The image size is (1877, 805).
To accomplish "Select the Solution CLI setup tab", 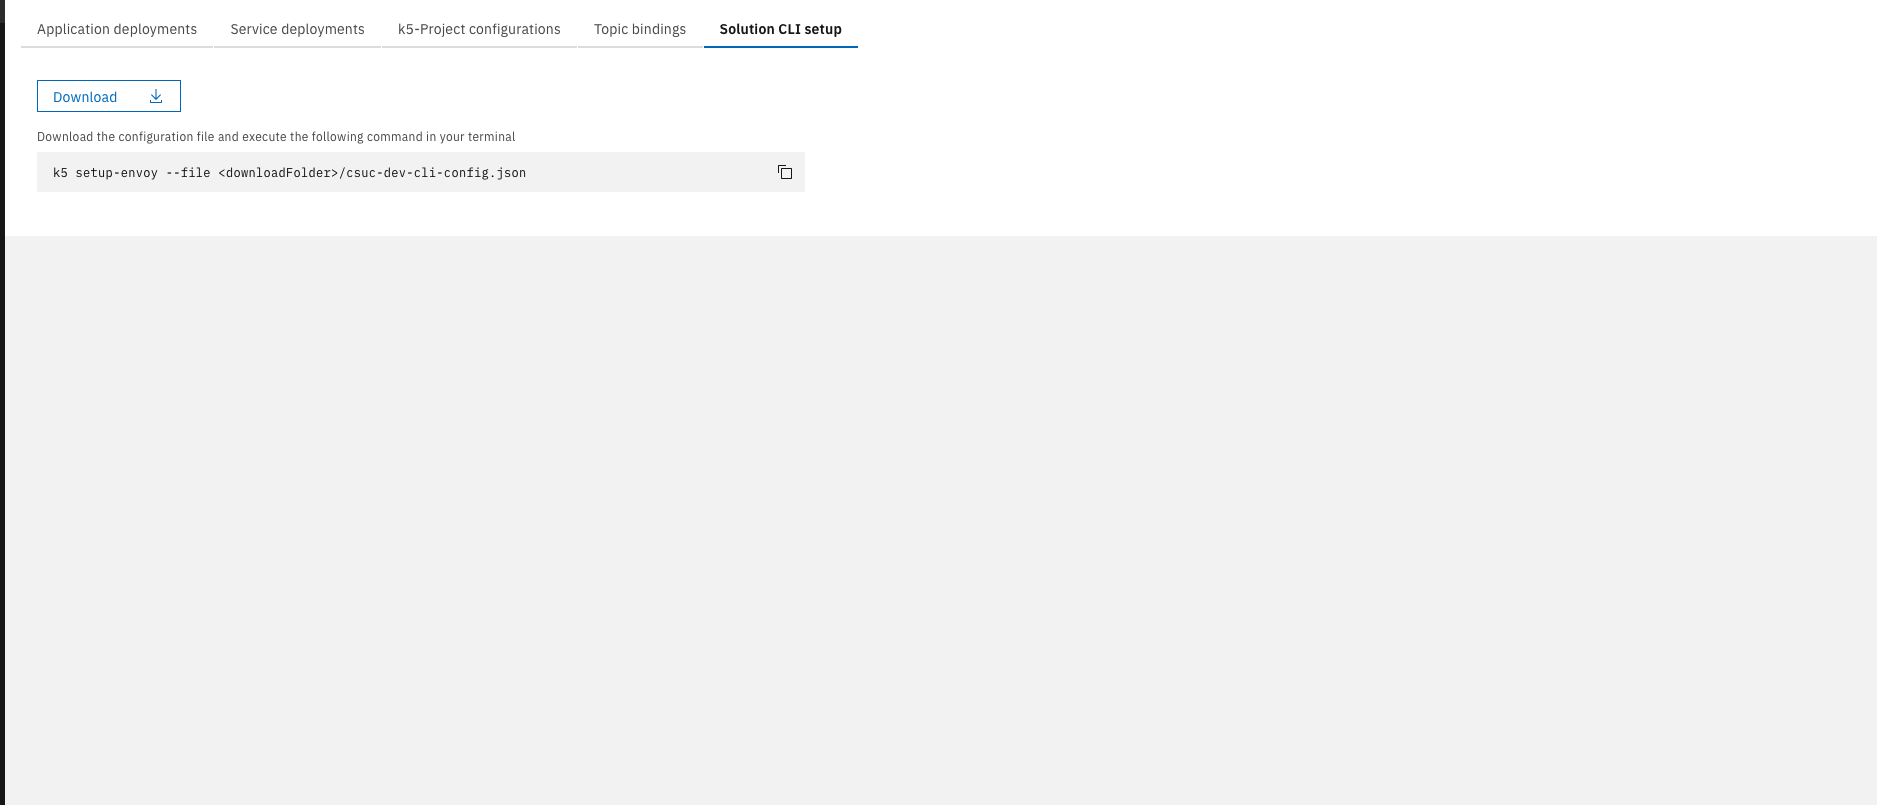I will pyautogui.click(x=781, y=29).
